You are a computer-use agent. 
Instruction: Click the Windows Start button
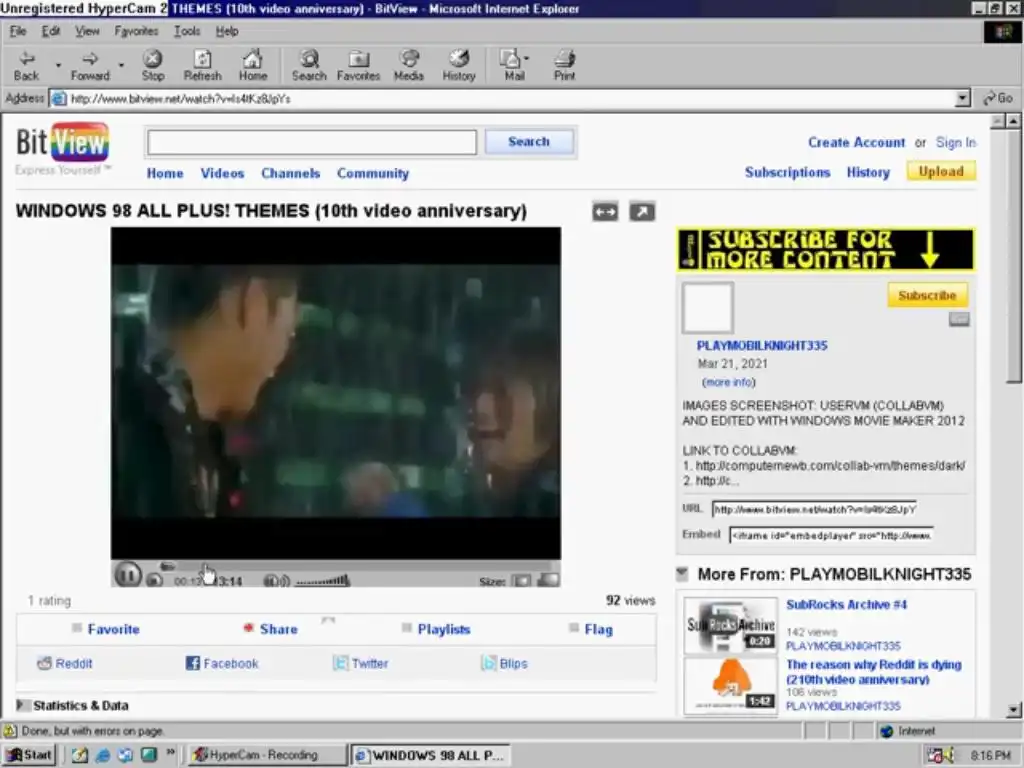pos(29,755)
